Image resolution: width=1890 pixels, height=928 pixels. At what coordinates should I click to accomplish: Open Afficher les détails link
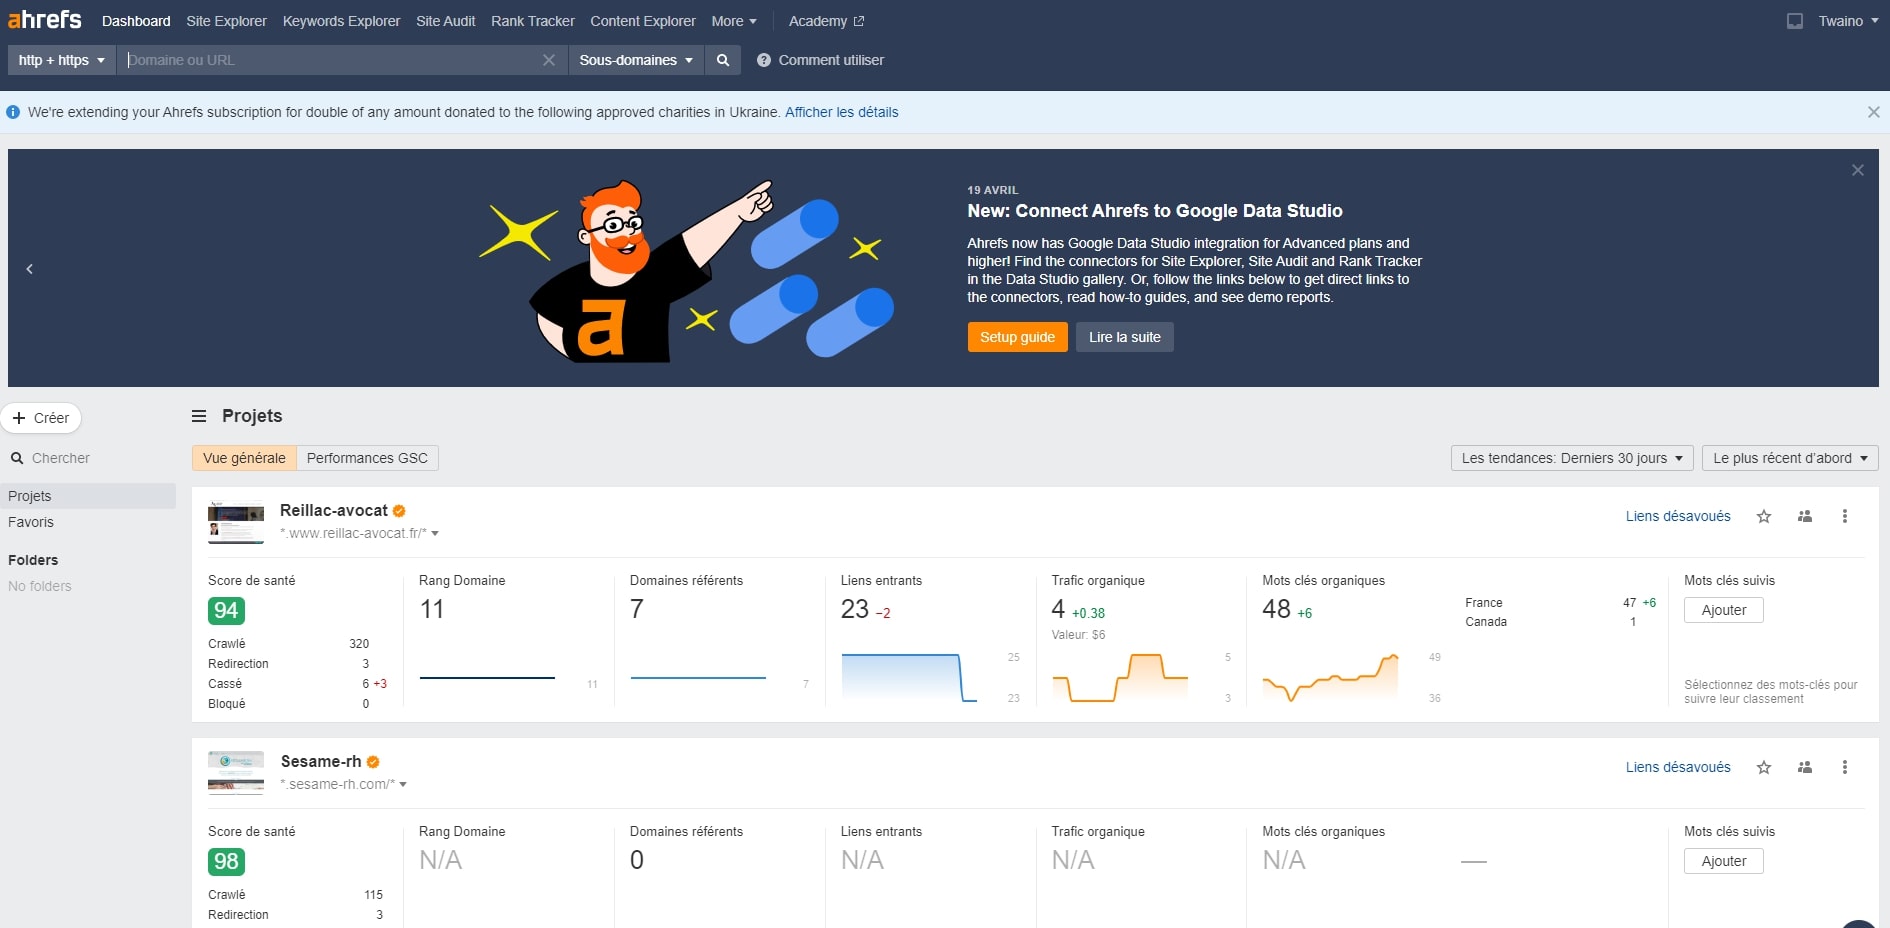pos(842,112)
